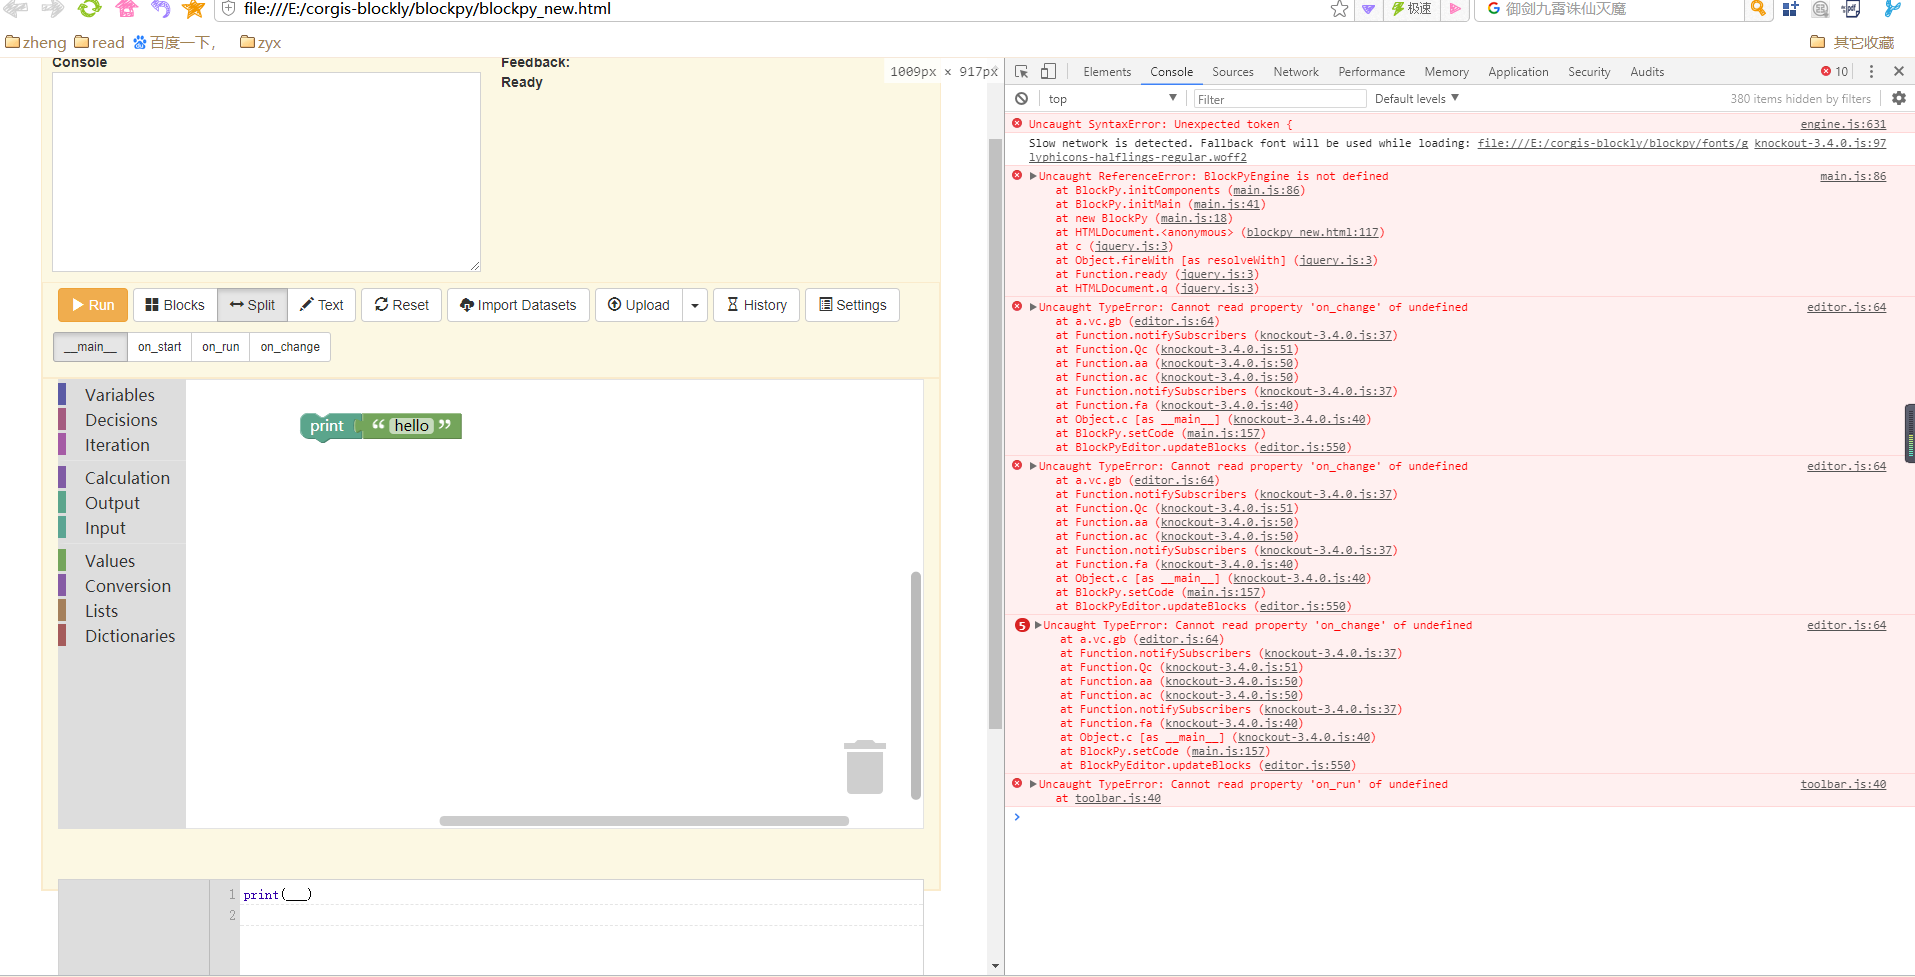
Task: Click the Run button
Action: [x=91, y=305]
